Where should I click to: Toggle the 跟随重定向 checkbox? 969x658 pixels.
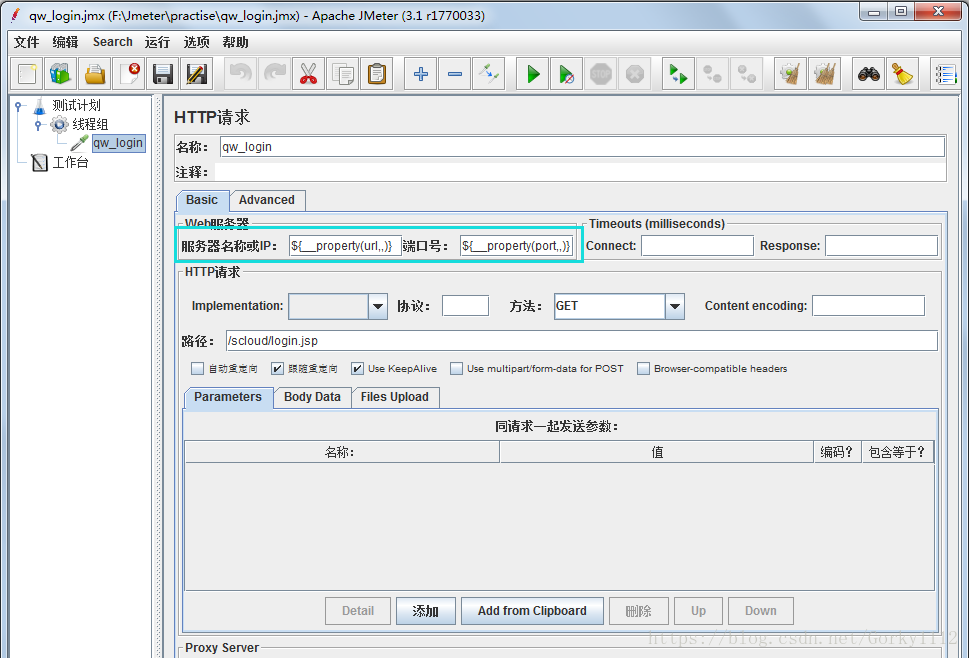[x=277, y=369]
